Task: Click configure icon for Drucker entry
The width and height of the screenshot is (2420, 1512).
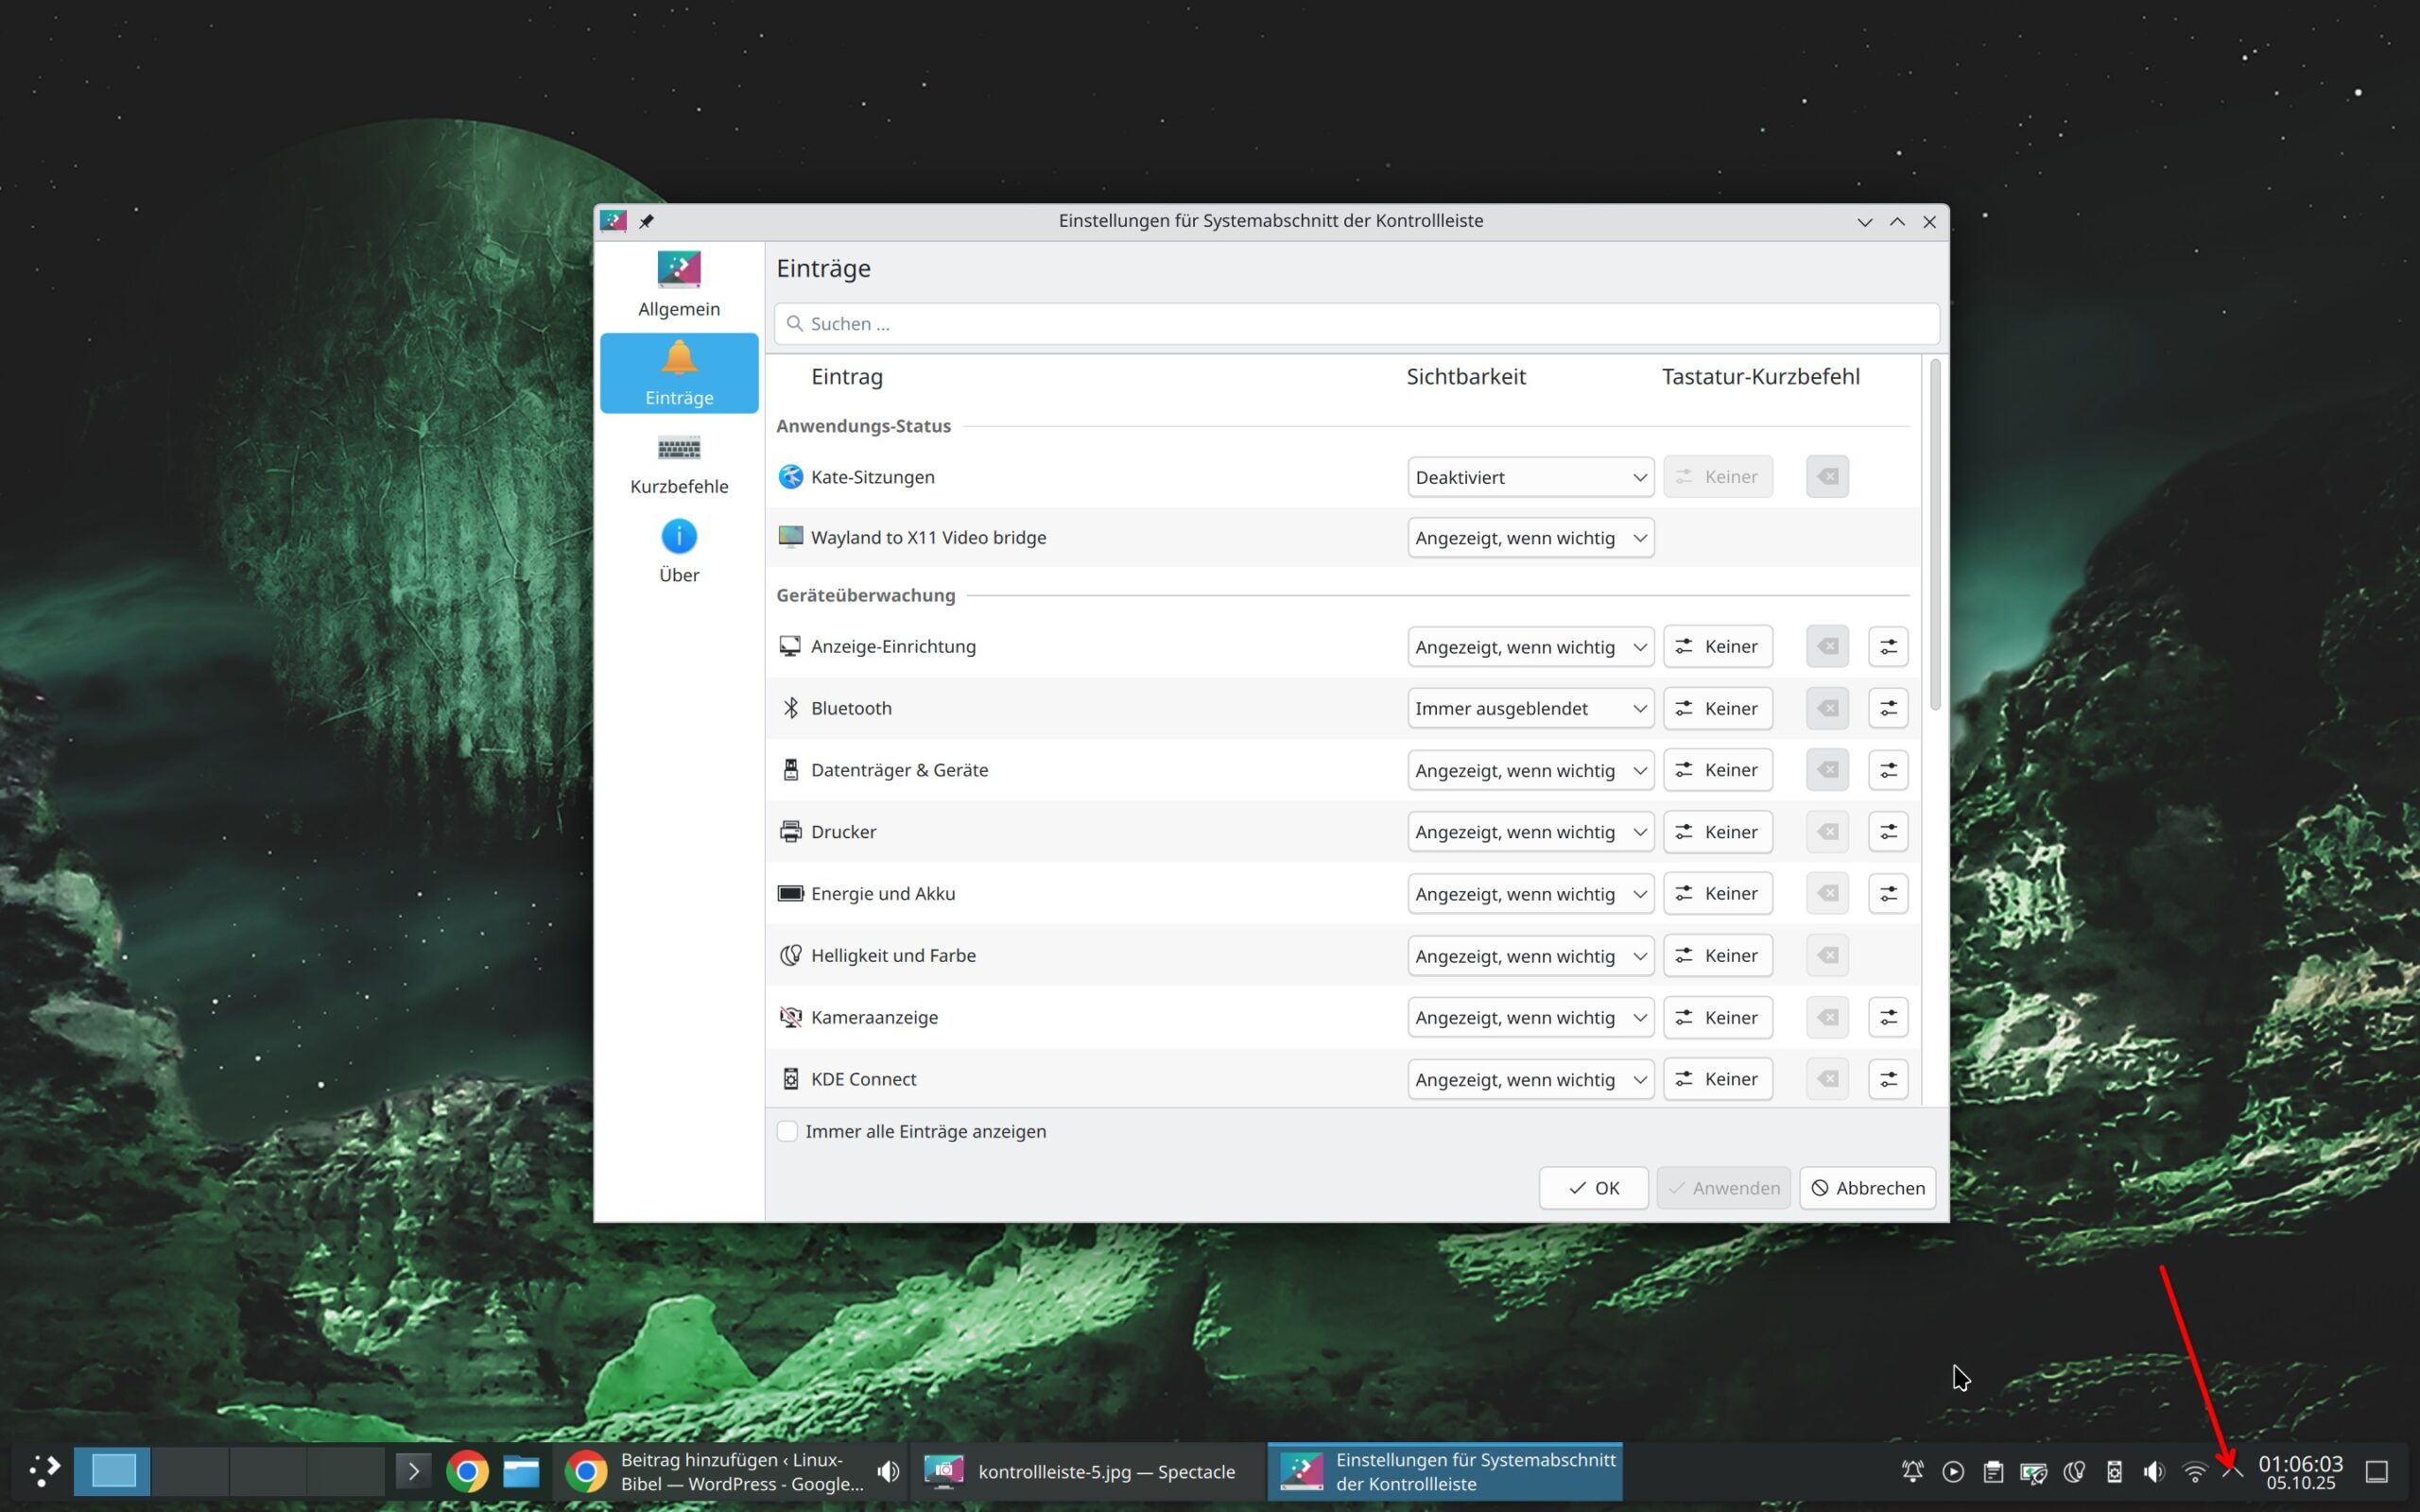Action: coord(1887,832)
